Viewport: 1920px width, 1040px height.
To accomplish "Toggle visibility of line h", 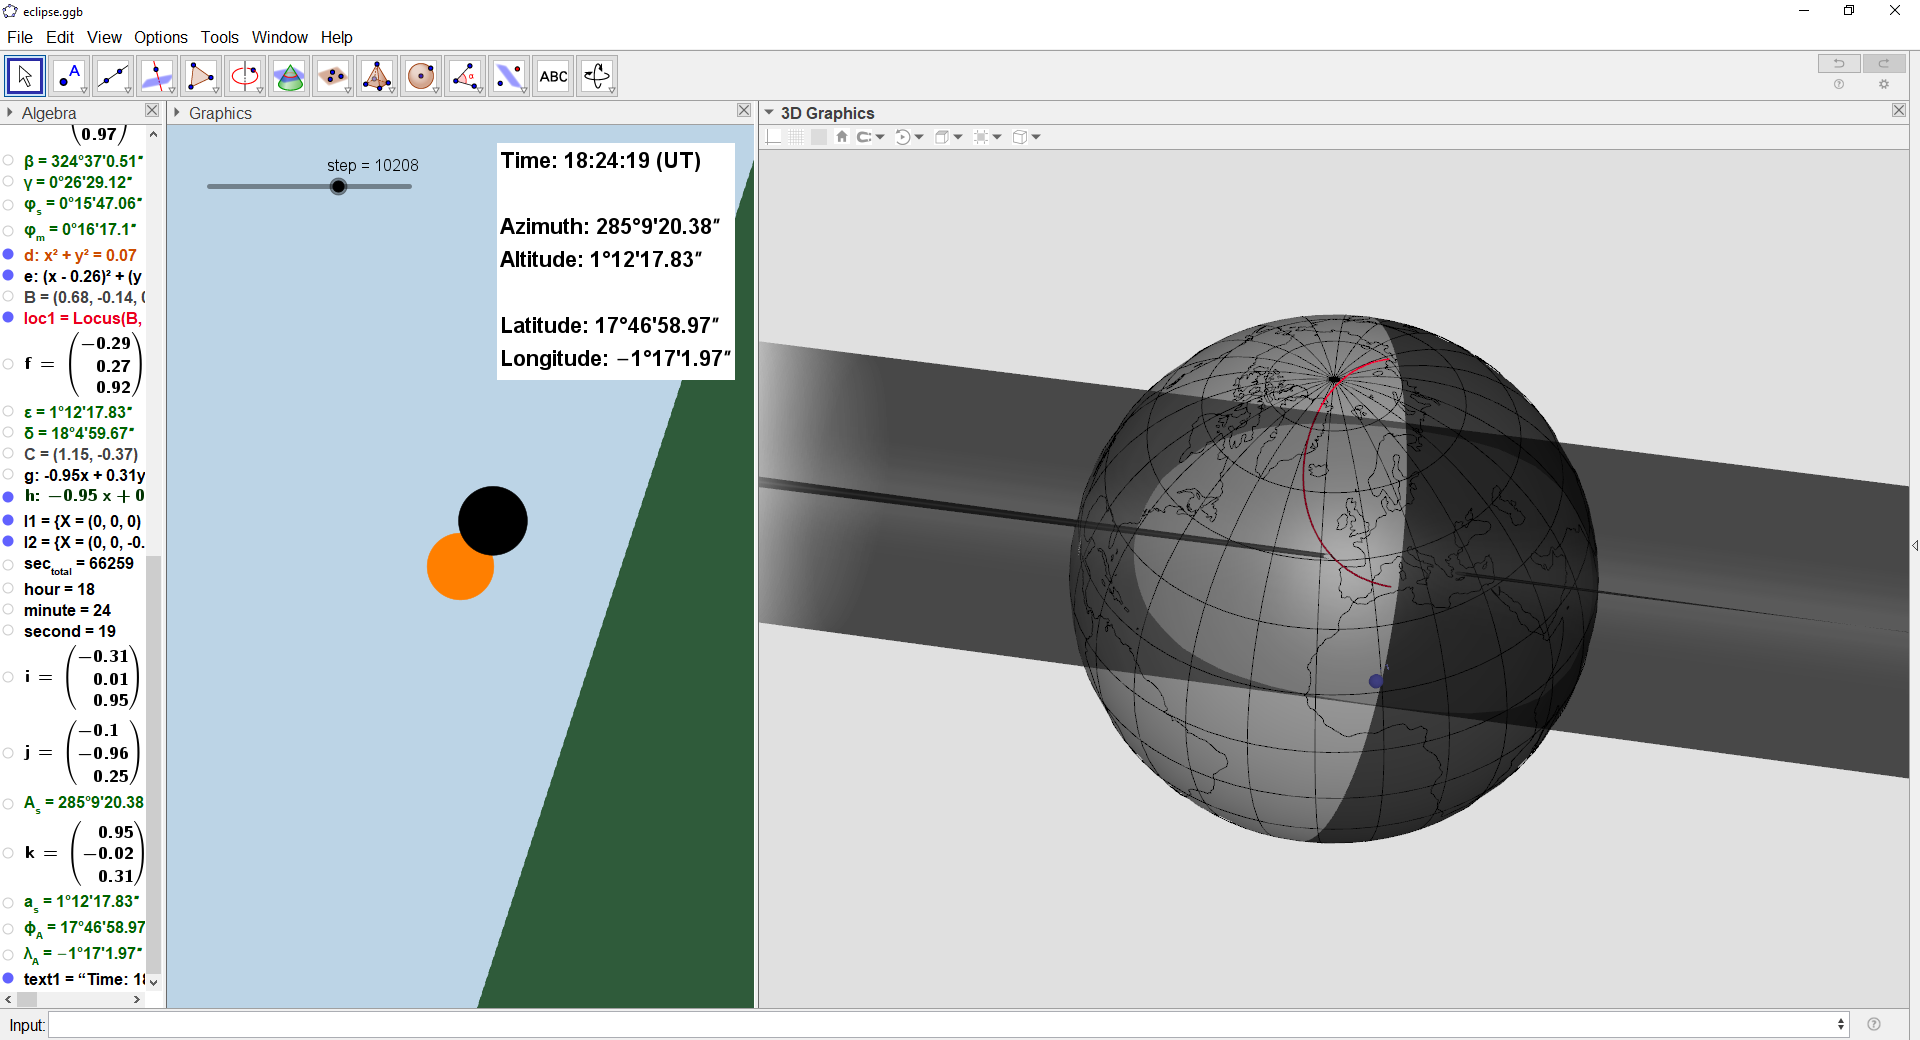I will pyautogui.click(x=8, y=496).
